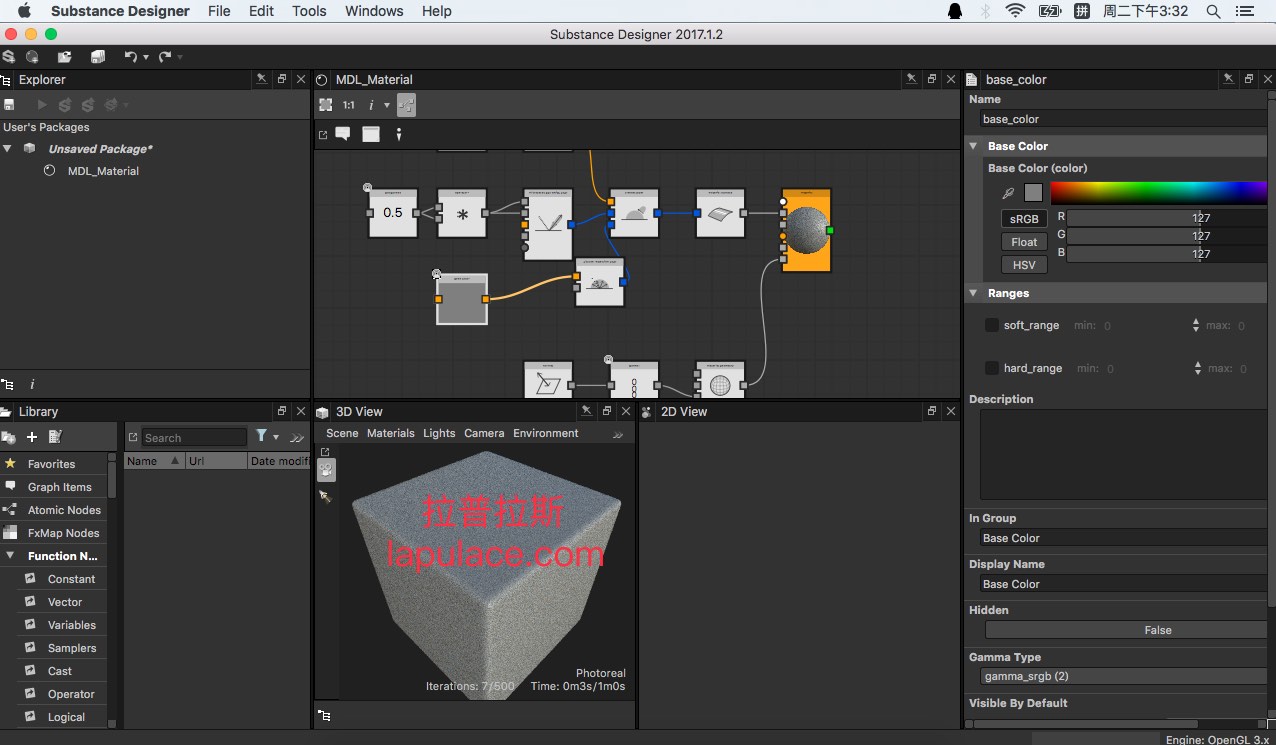The width and height of the screenshot is (1276, 745).
Task: Open the Undo history dropdown arrow
Action: [146, 57]
